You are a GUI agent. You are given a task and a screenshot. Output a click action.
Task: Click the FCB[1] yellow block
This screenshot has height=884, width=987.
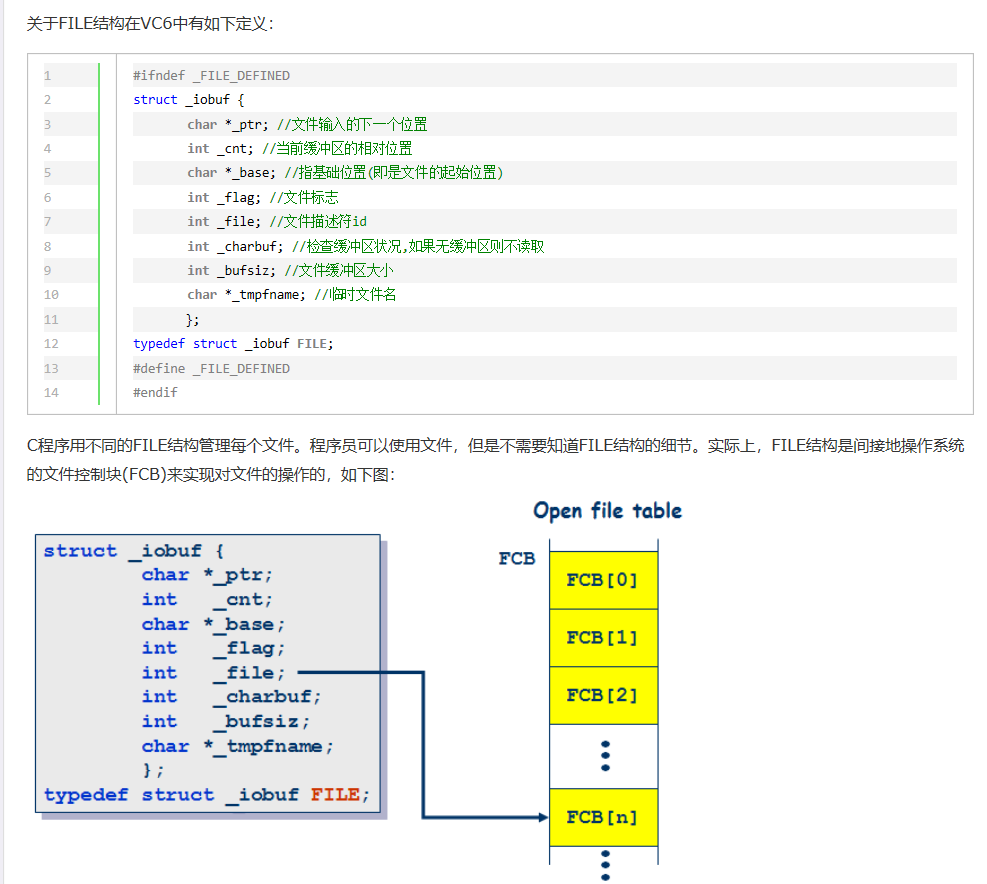click(603, 637)
